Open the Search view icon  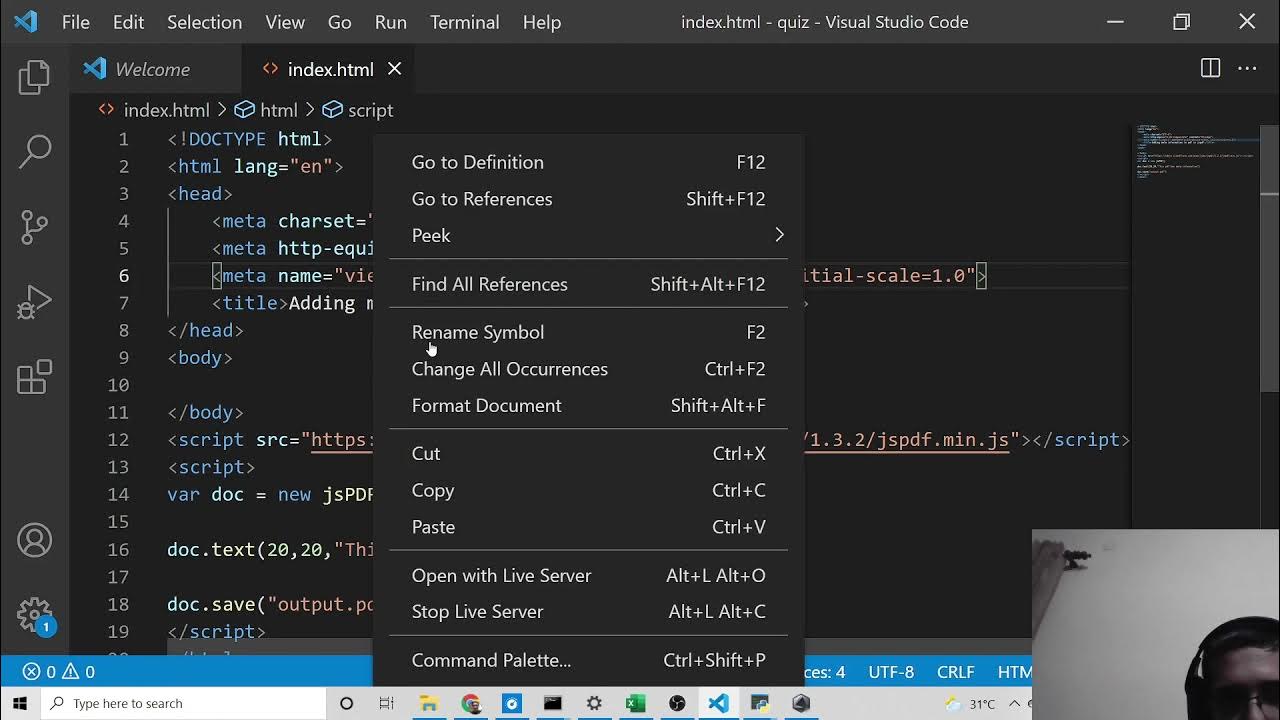pyautogui.click(x=34, y=152)
